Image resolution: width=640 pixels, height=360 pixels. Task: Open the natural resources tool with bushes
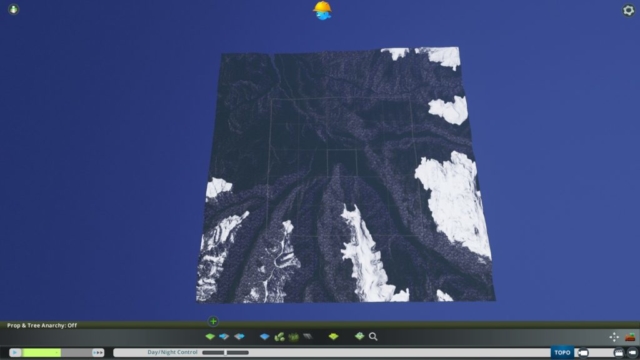293,337
